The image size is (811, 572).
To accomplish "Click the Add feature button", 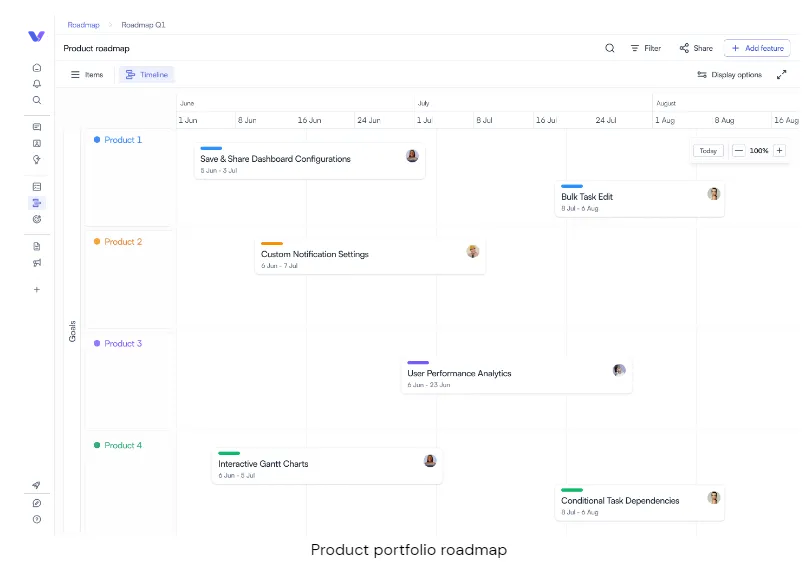I will [x=757, y=48].
